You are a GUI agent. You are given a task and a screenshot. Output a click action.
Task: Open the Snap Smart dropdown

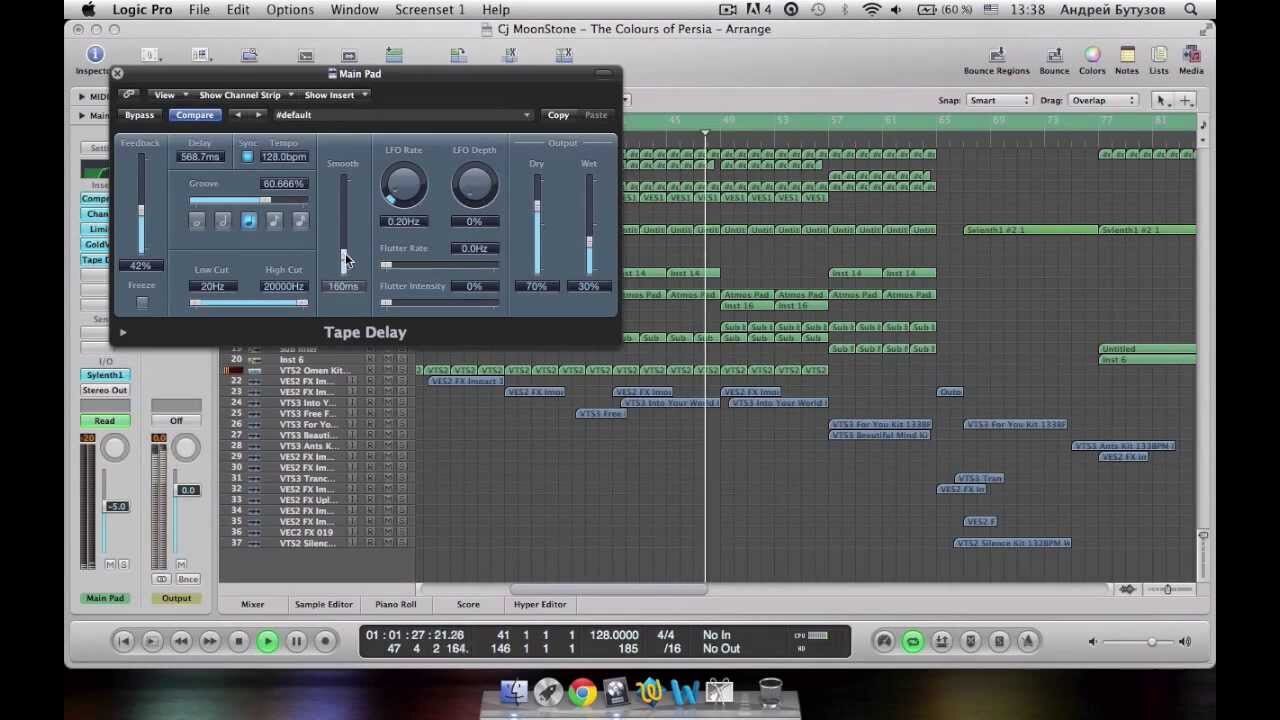pyautogui.click(x=998, y=100)
